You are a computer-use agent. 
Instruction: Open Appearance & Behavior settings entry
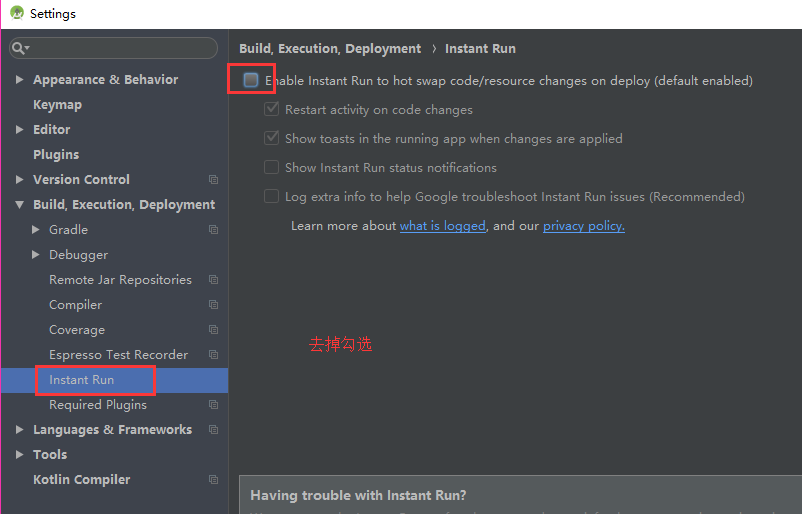click(105, 80)
